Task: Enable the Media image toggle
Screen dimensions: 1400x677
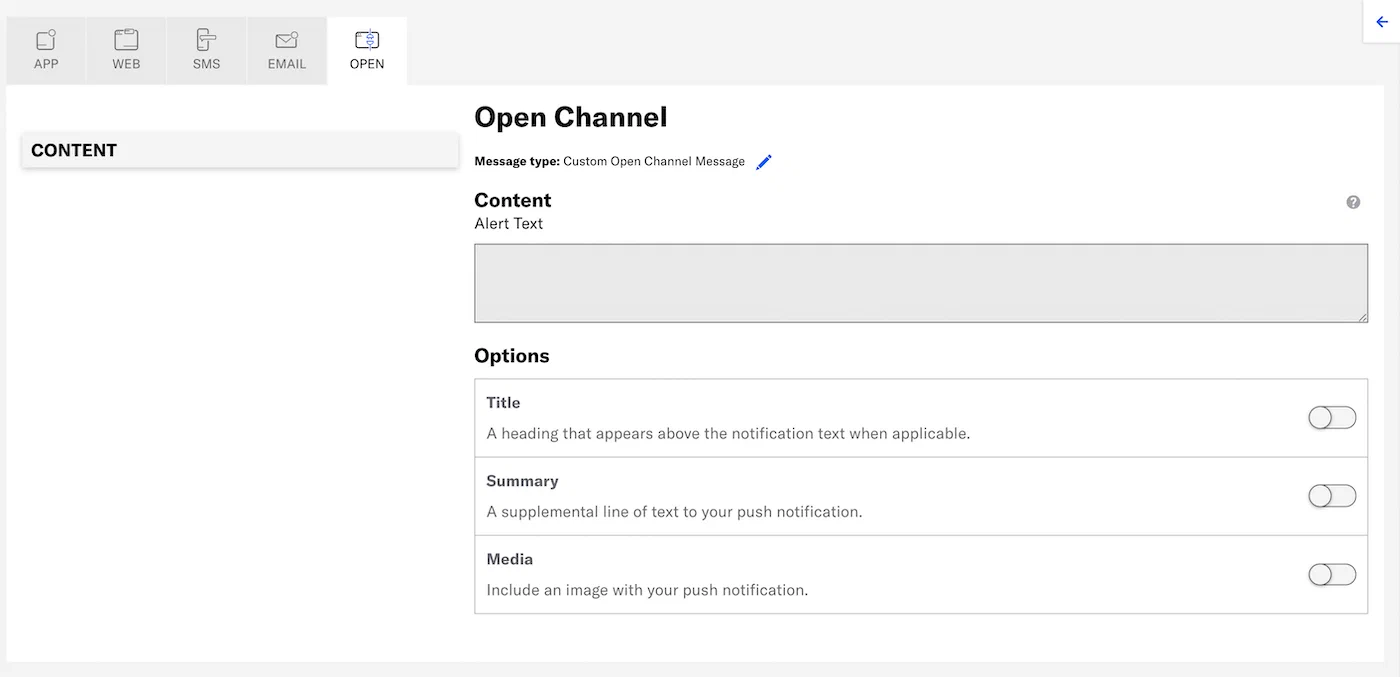Action: click(1331, 574)
